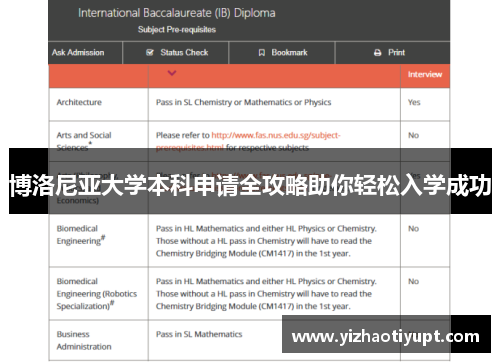
Task: Click the Subject Pre-requisites subtitle
Action: click(x=177, y=30)
